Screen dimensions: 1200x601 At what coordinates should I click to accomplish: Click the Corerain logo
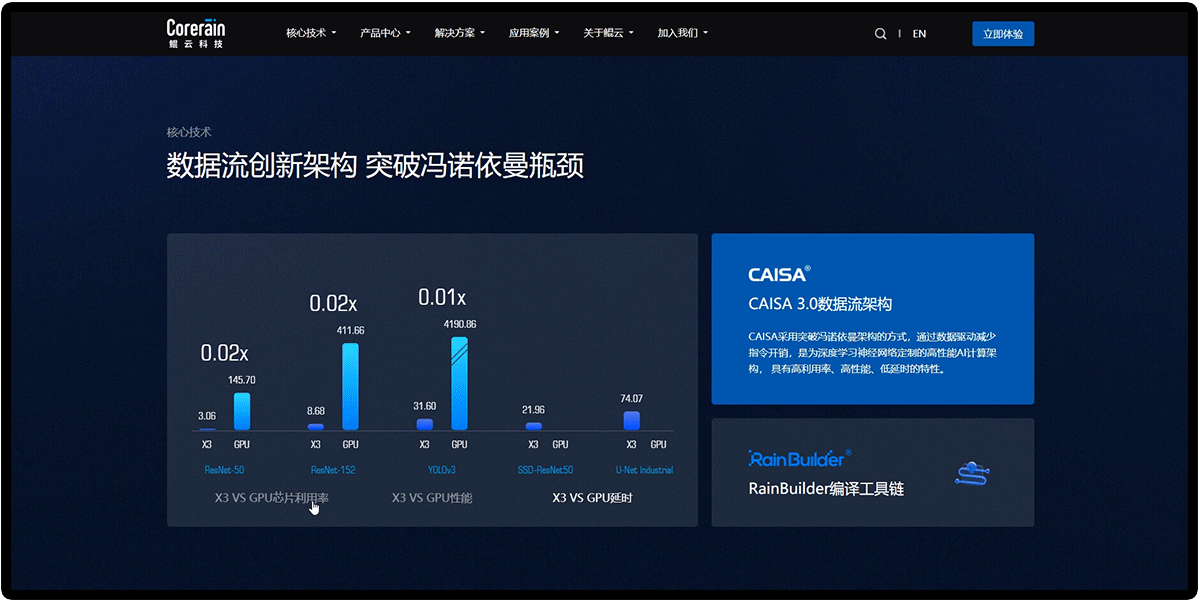click(195, 33)
